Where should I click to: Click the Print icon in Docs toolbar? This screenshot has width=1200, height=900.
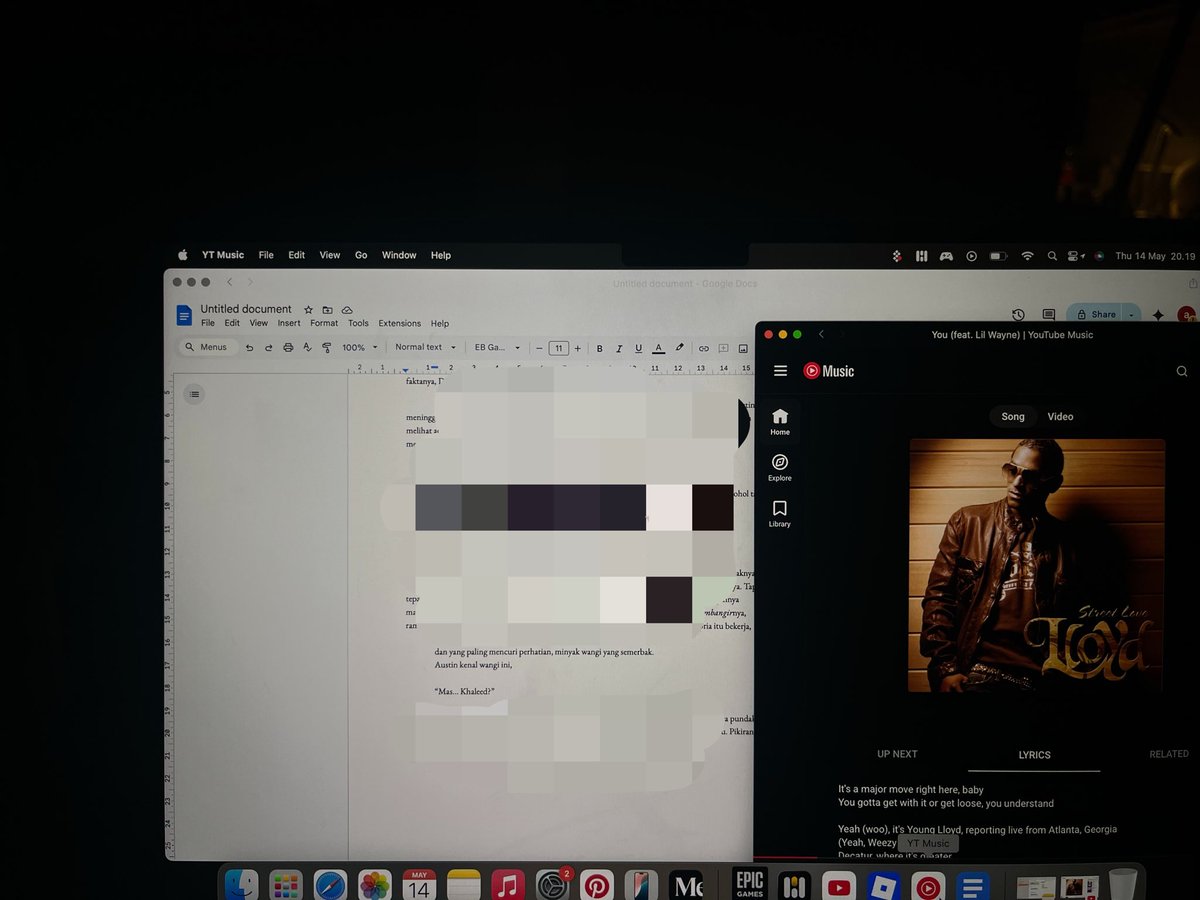[288, 348]
